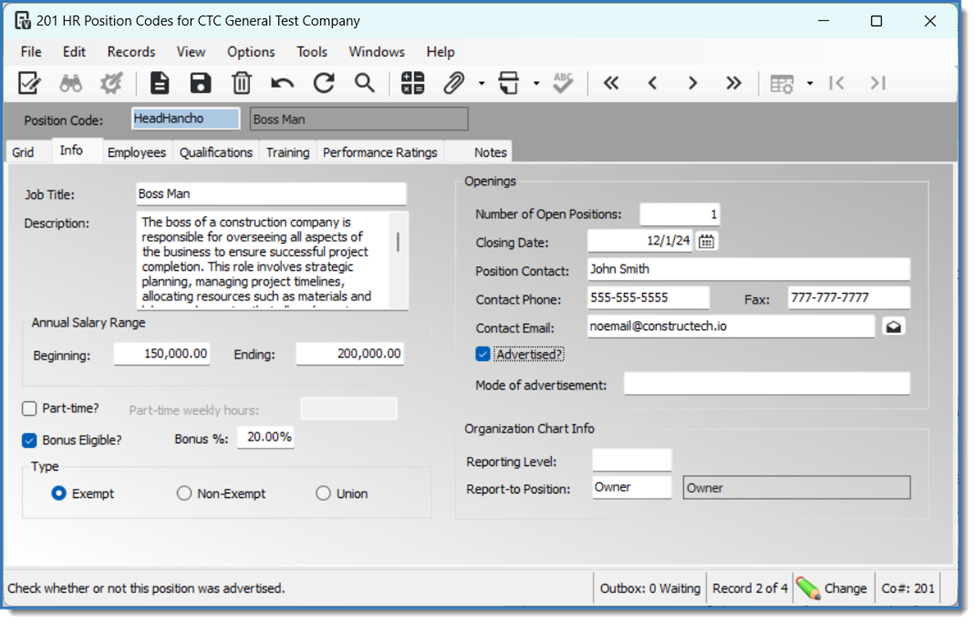Jump to first record double arrow
Screen dimensions: 975x623
pos(611,83)
